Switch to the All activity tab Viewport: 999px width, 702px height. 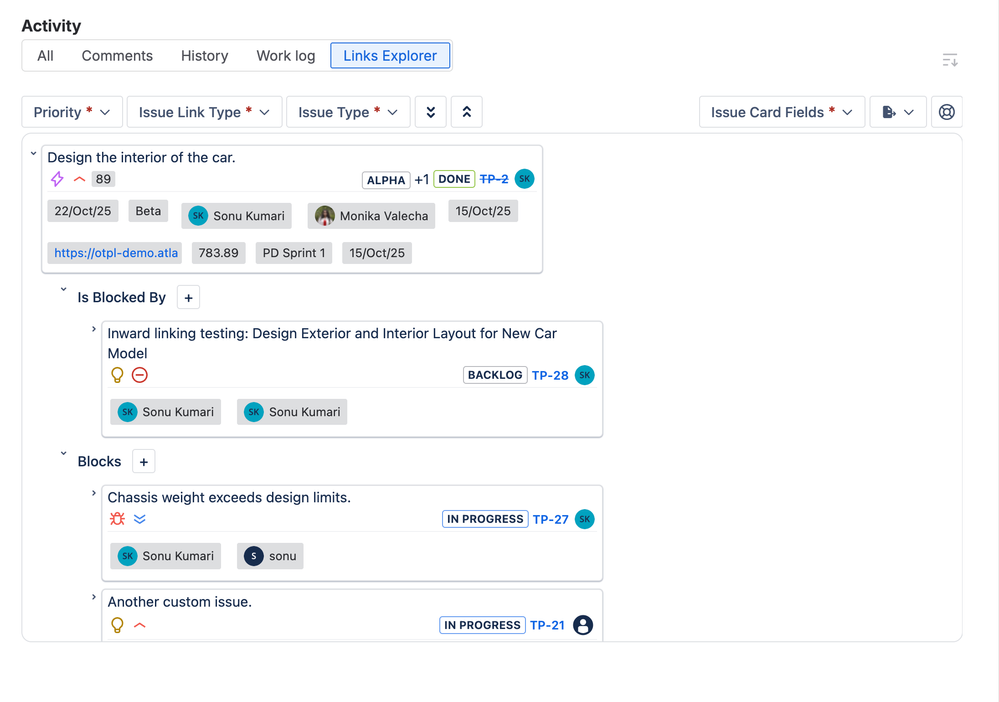[45, 56]
